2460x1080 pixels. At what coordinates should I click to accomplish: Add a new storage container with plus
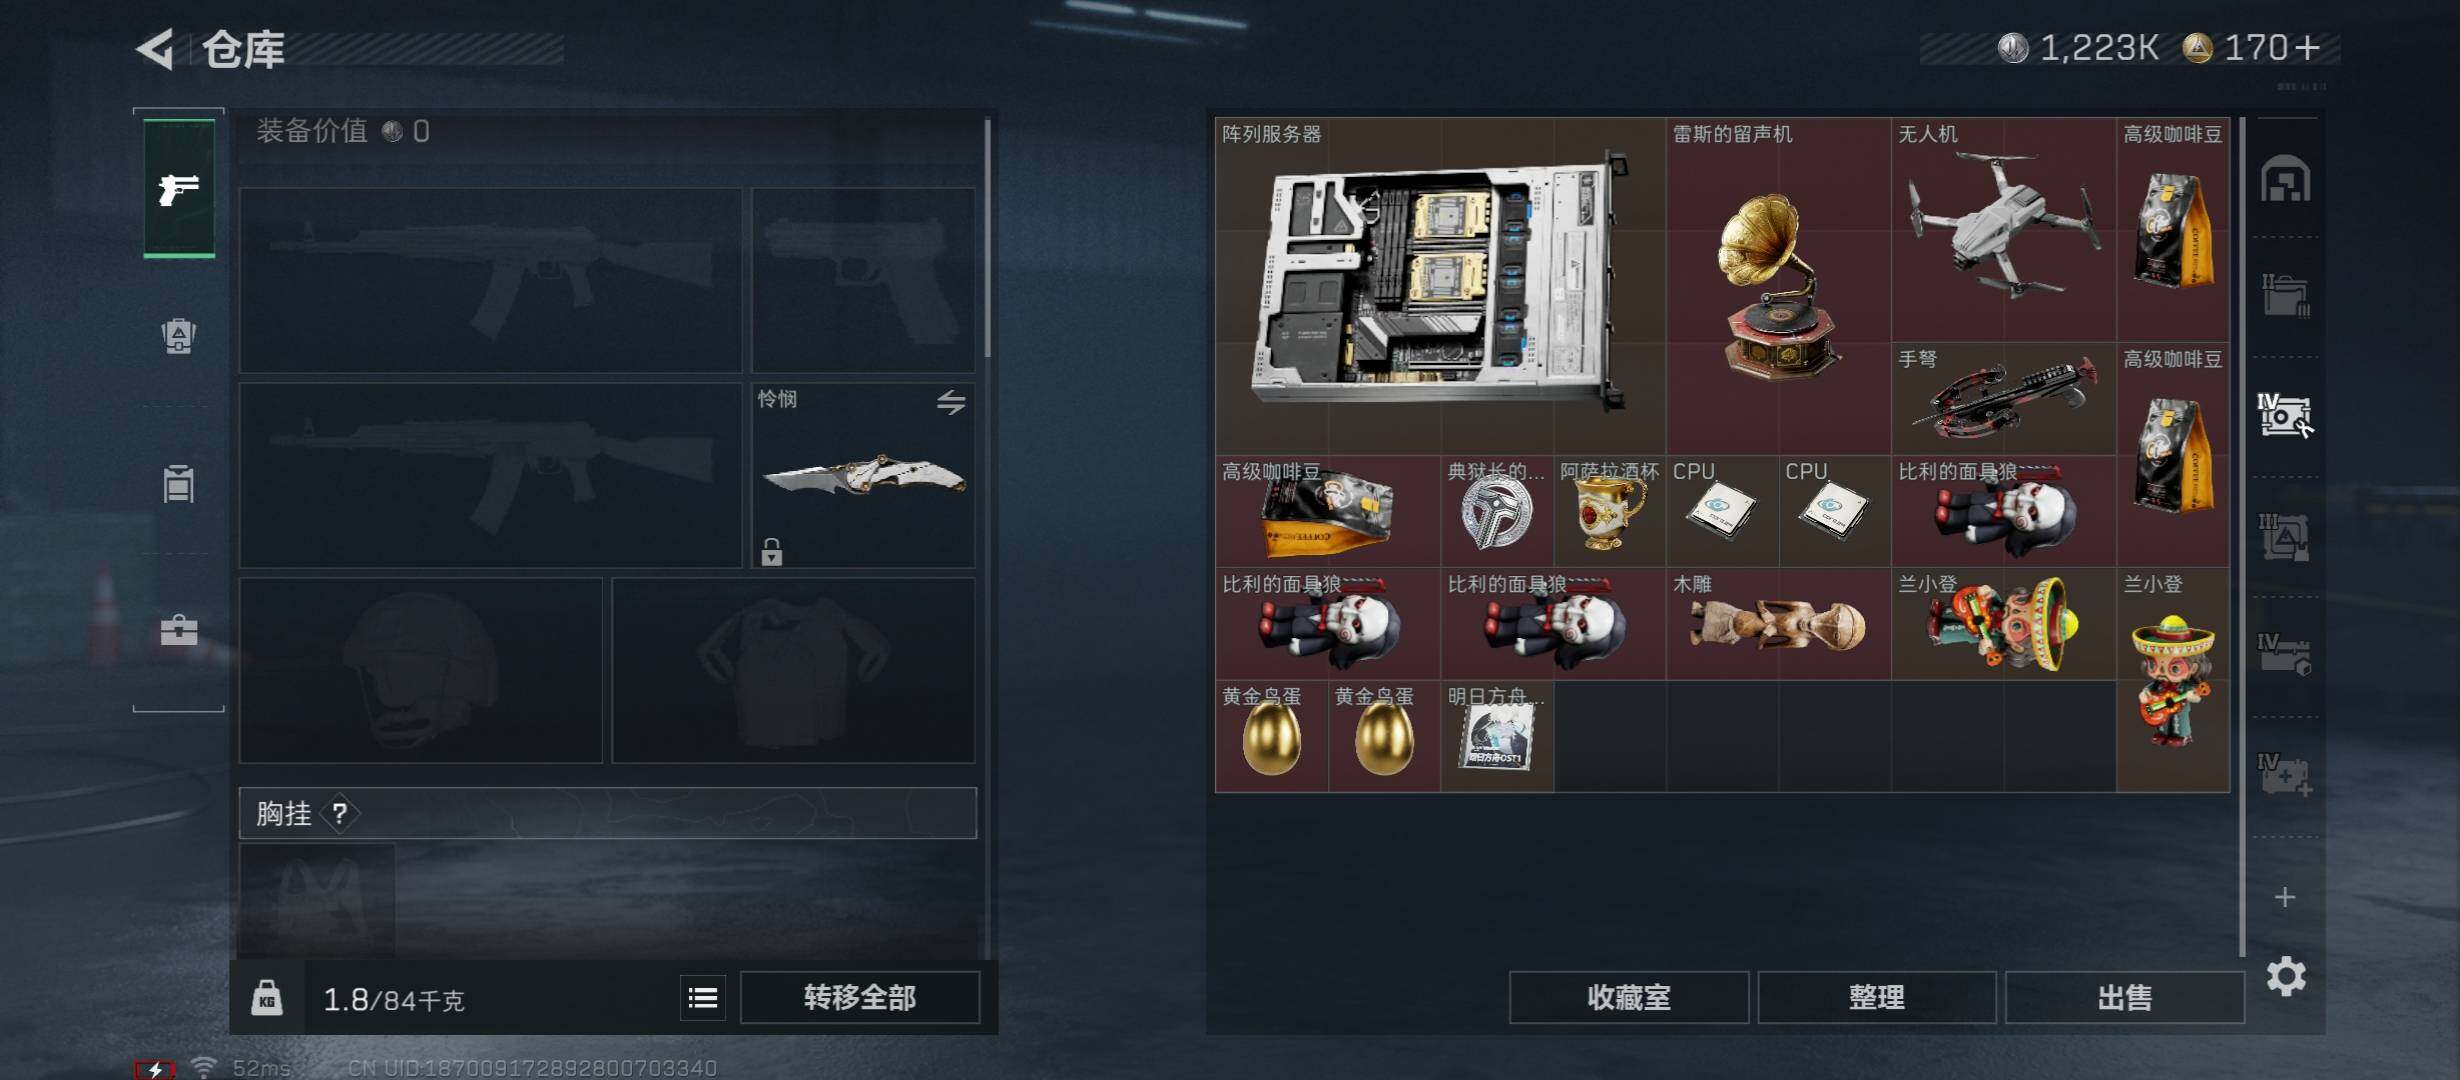(x=2285, y=897)
